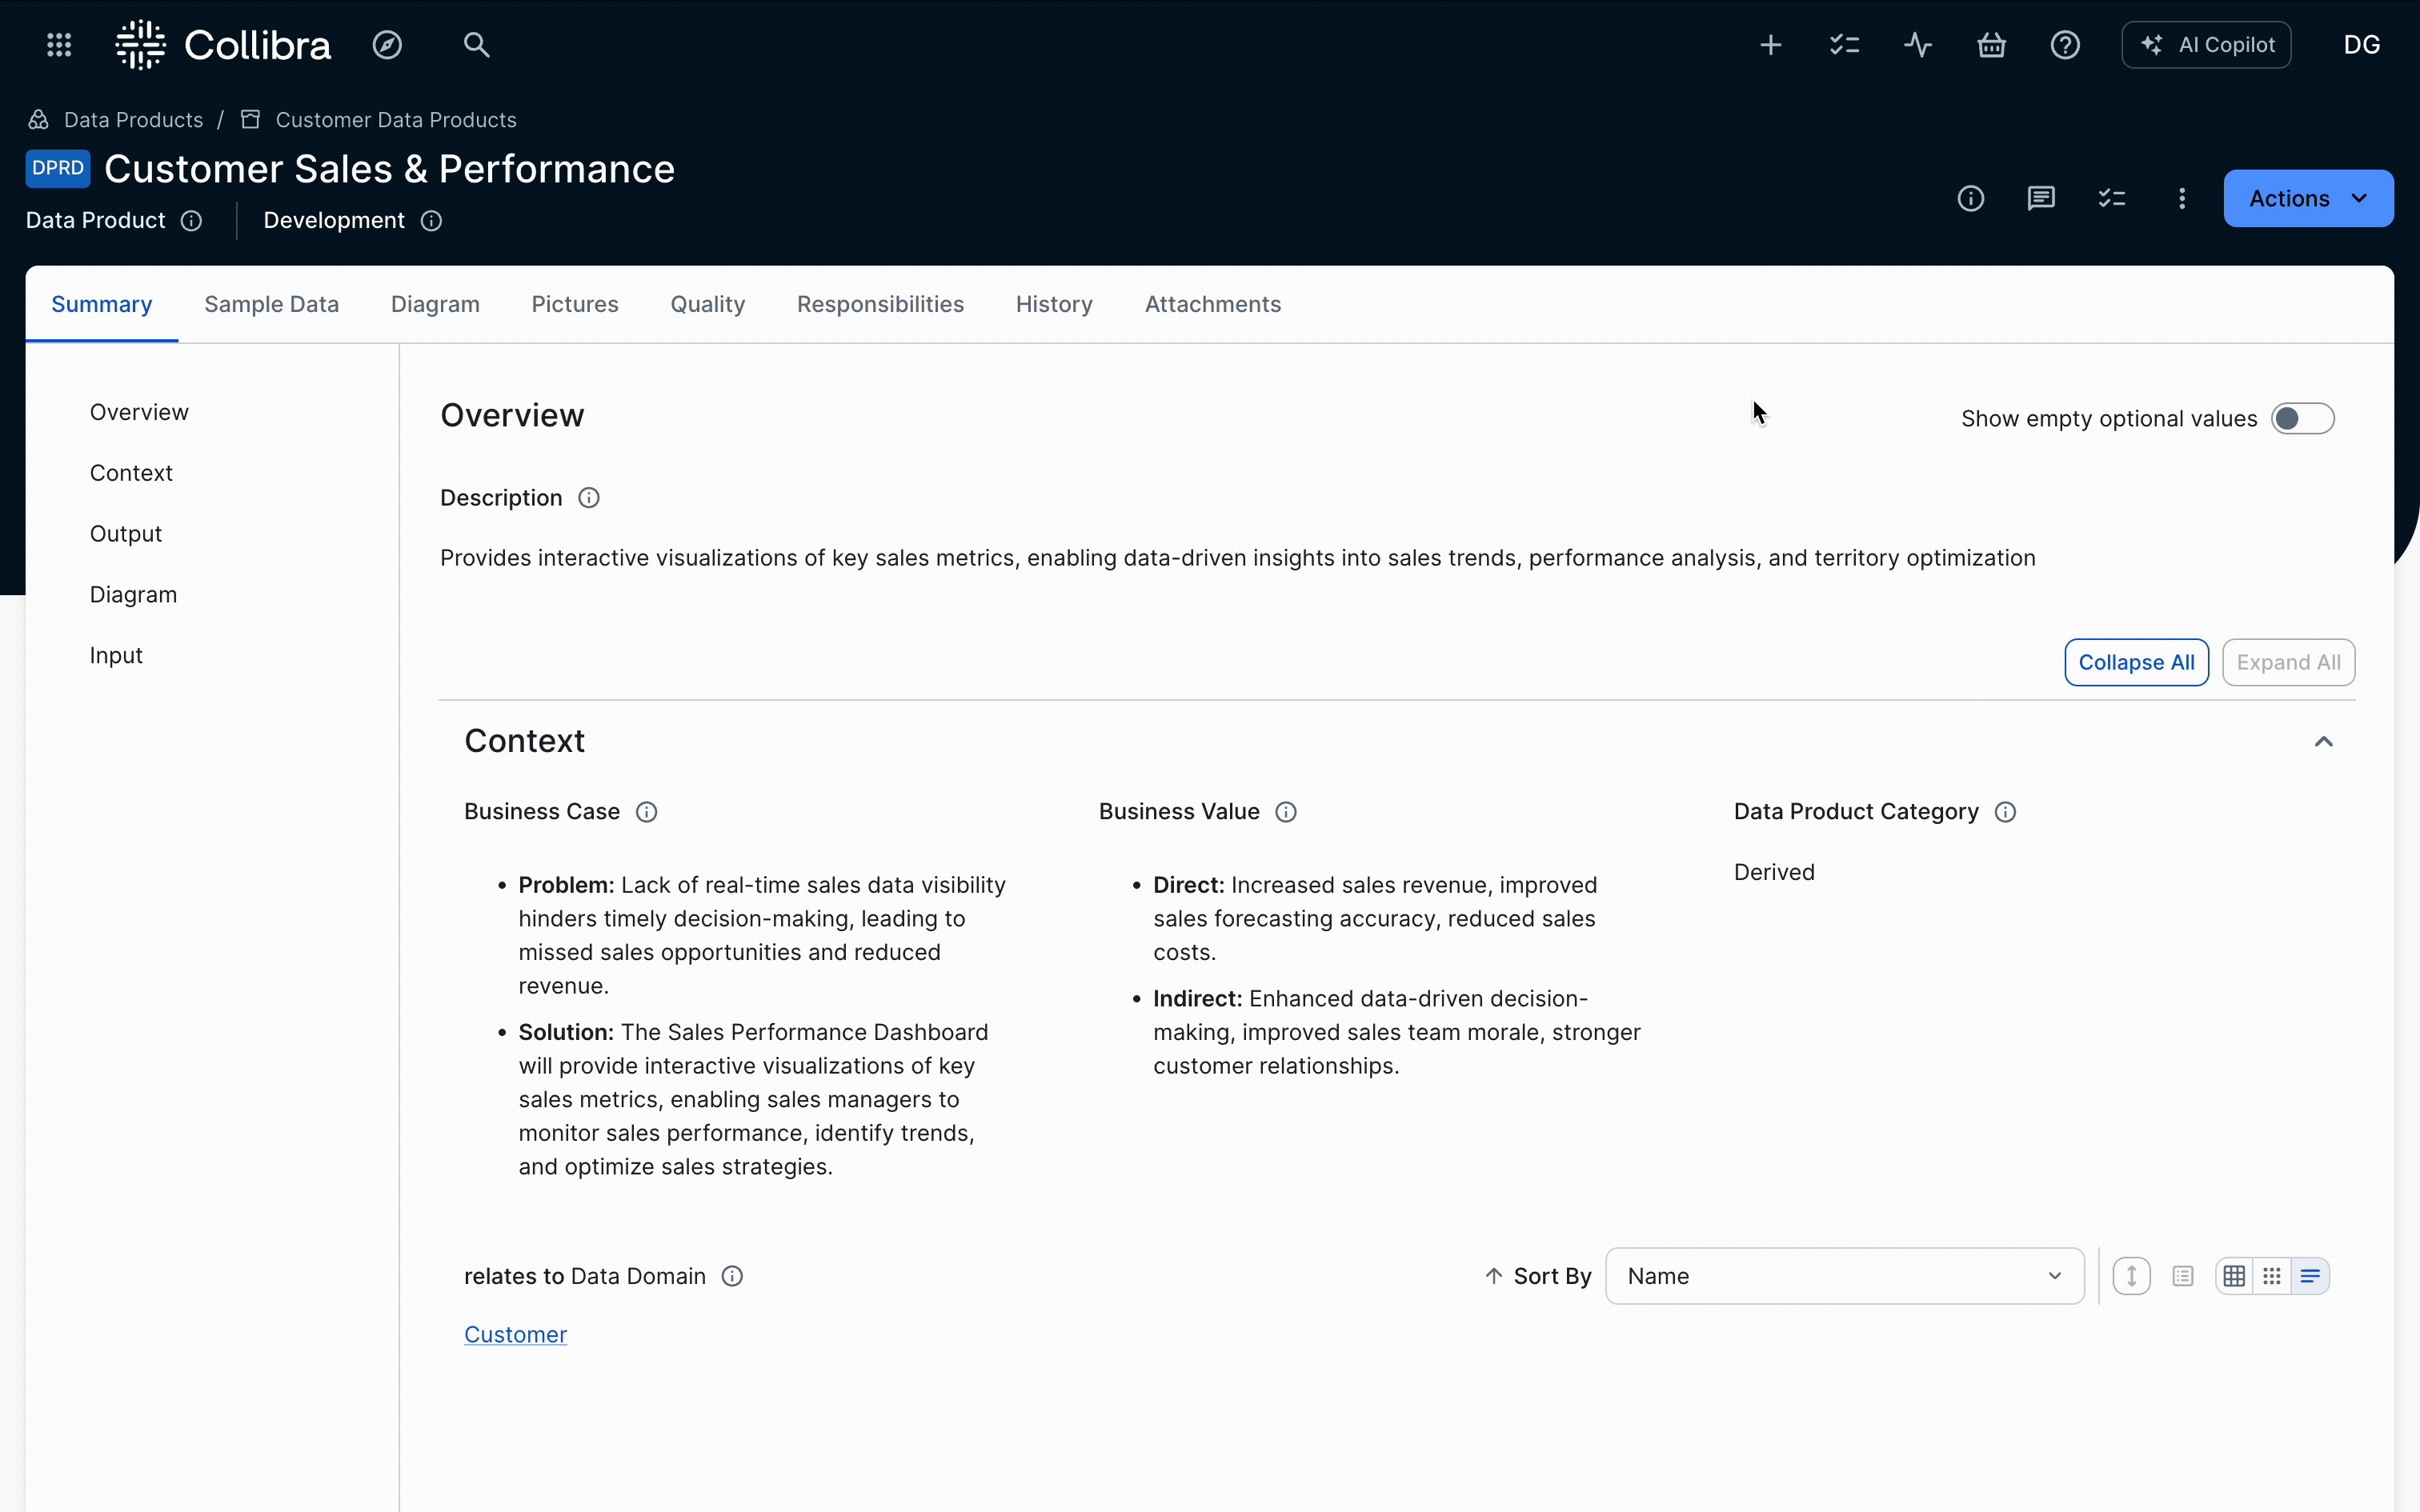2420x1512 pixels.
Task: Open the data basket icon
Action: (1991, 44)
